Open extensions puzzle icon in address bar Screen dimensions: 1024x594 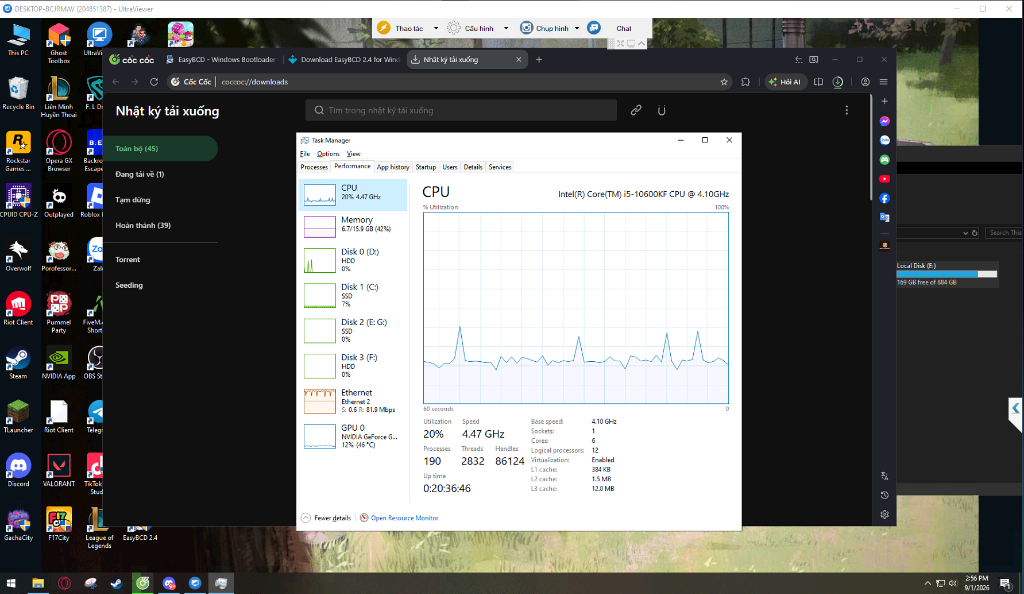[745, 82]
